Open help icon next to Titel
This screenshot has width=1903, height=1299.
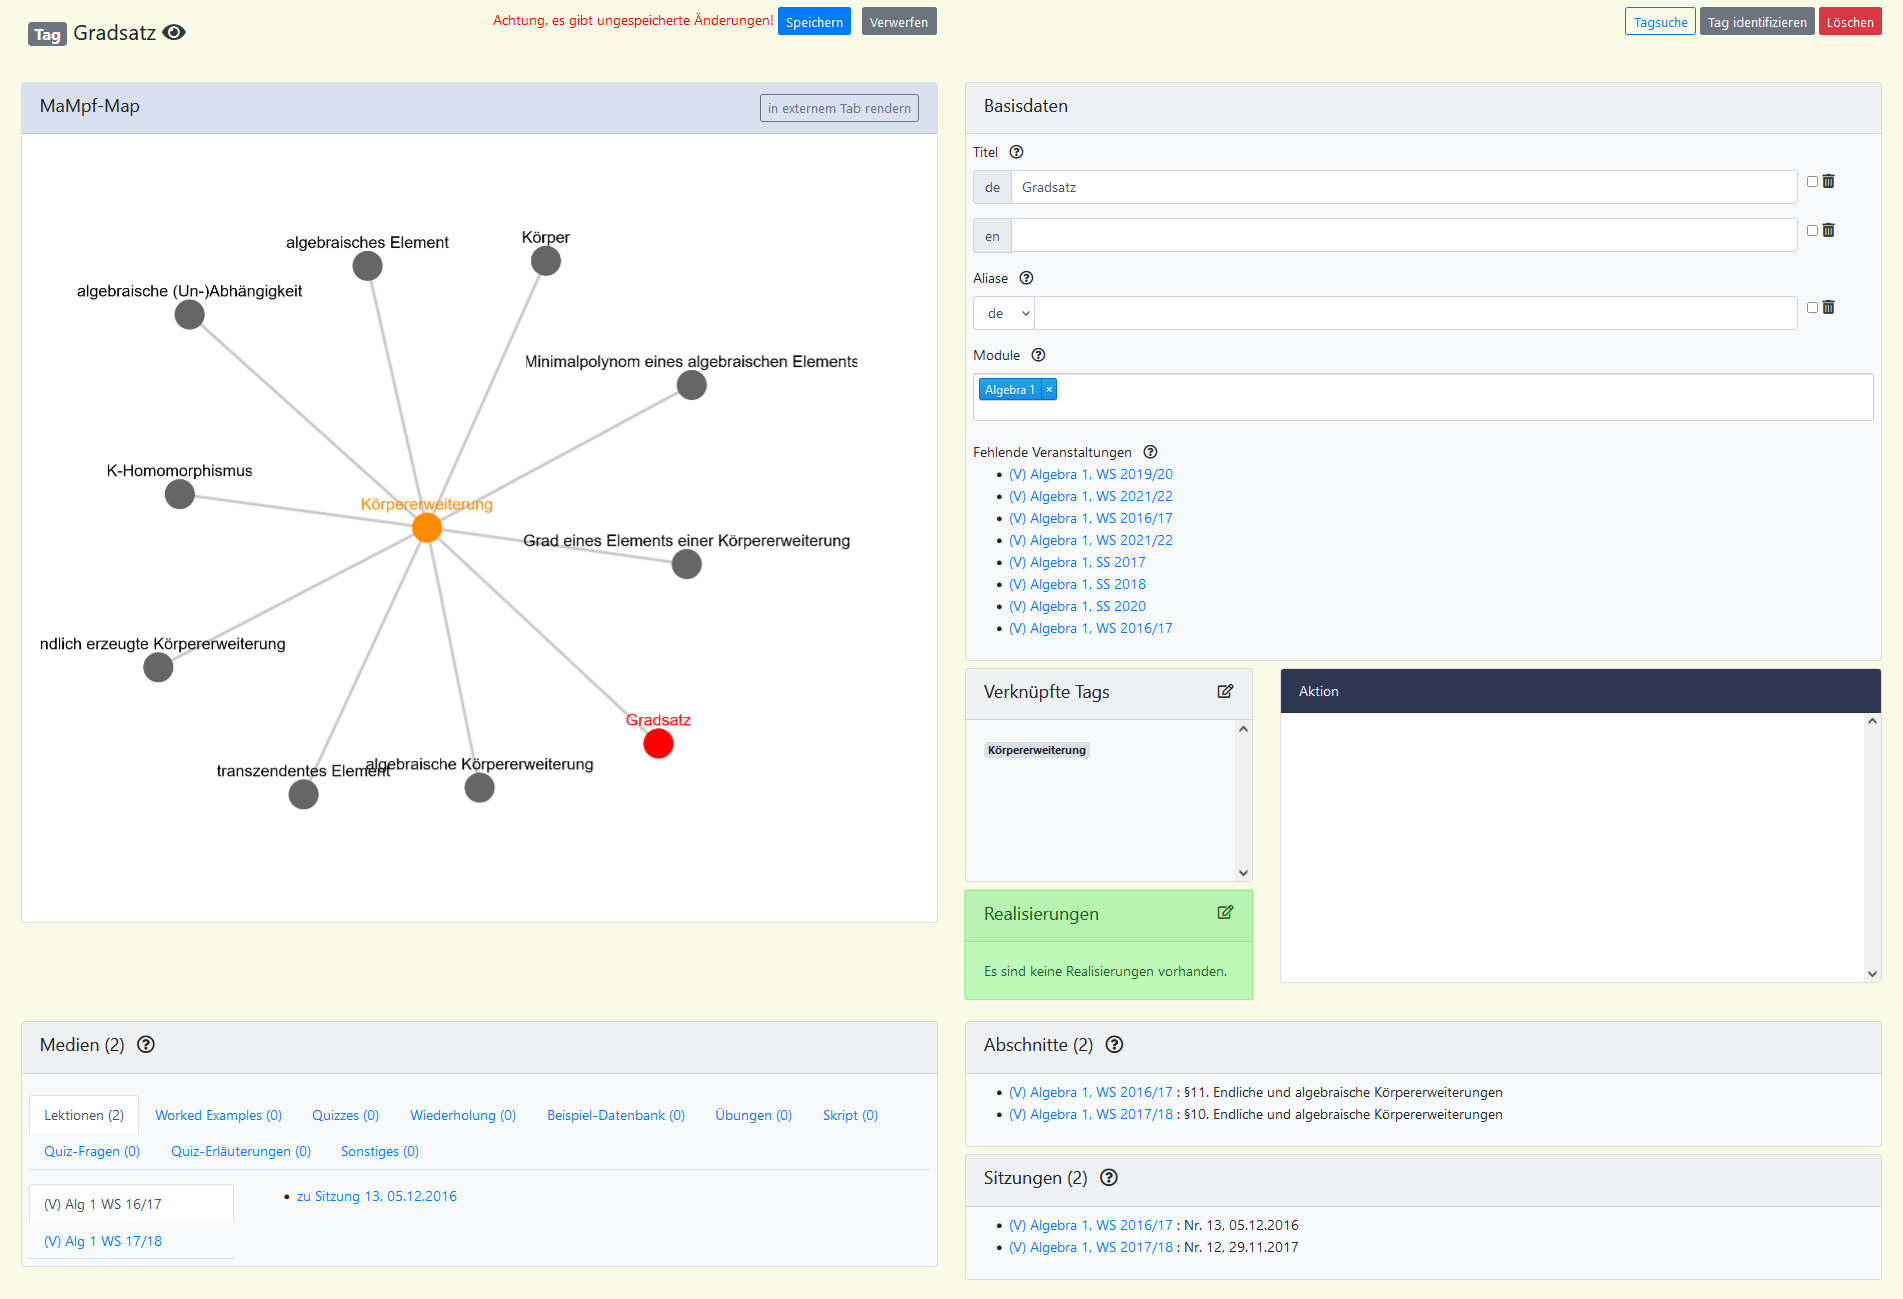point(1016,152)
